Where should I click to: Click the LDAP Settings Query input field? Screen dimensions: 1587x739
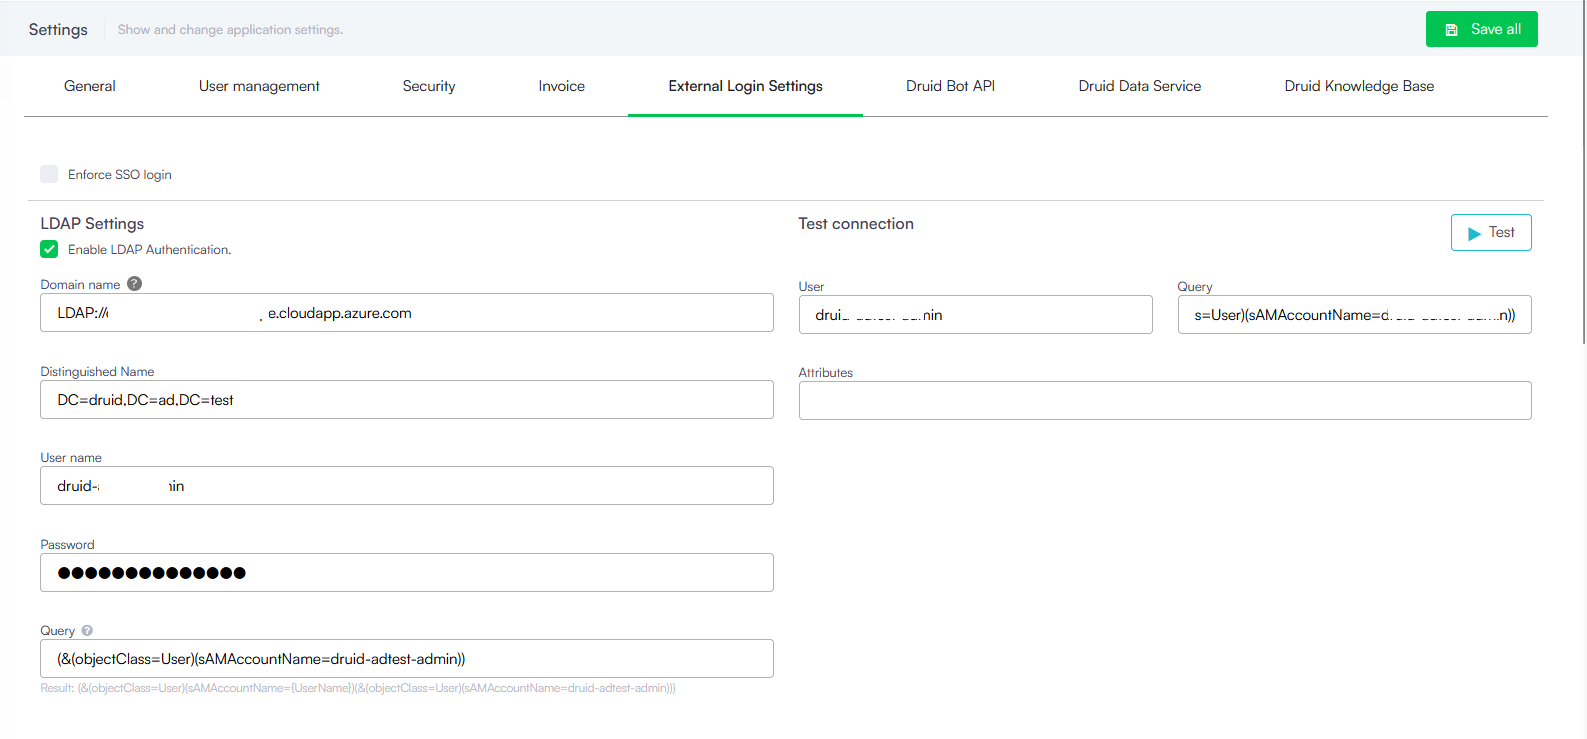[x=406, y=659]
